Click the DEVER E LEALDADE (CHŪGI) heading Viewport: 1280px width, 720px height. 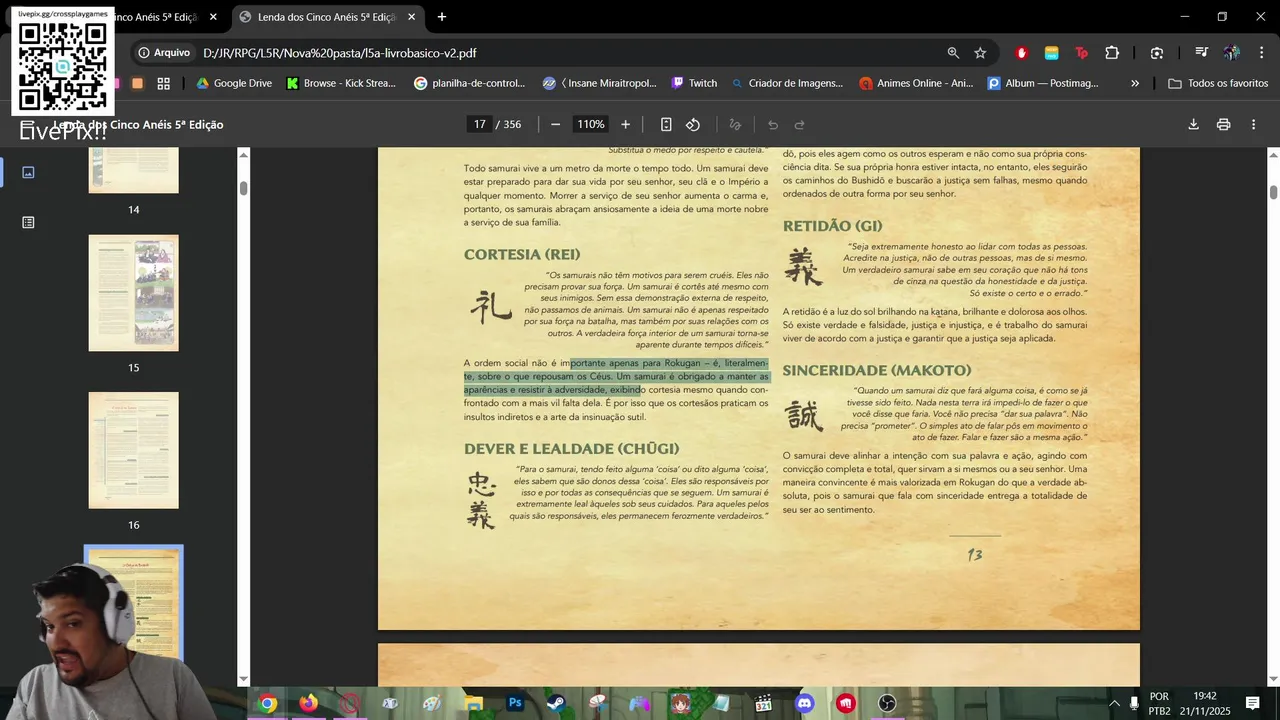tap(571, 448)
